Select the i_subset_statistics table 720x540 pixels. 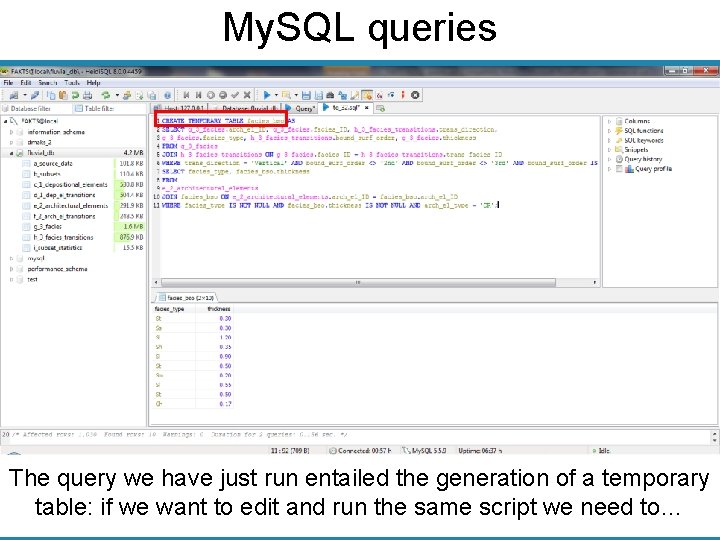[x=57, y=248]
